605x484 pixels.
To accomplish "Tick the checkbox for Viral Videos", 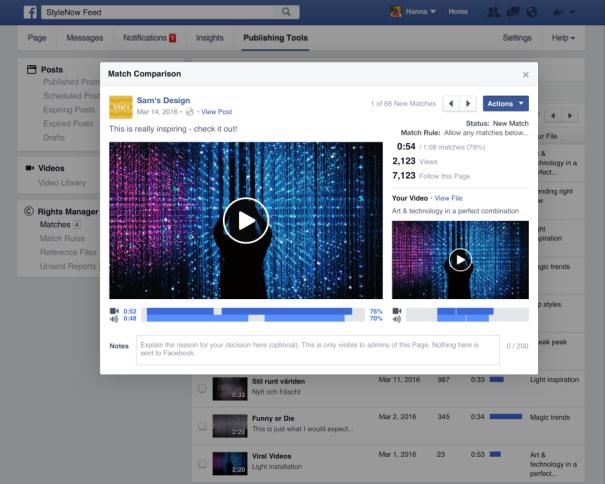I will pyautogui.click(x=202, y=461).
